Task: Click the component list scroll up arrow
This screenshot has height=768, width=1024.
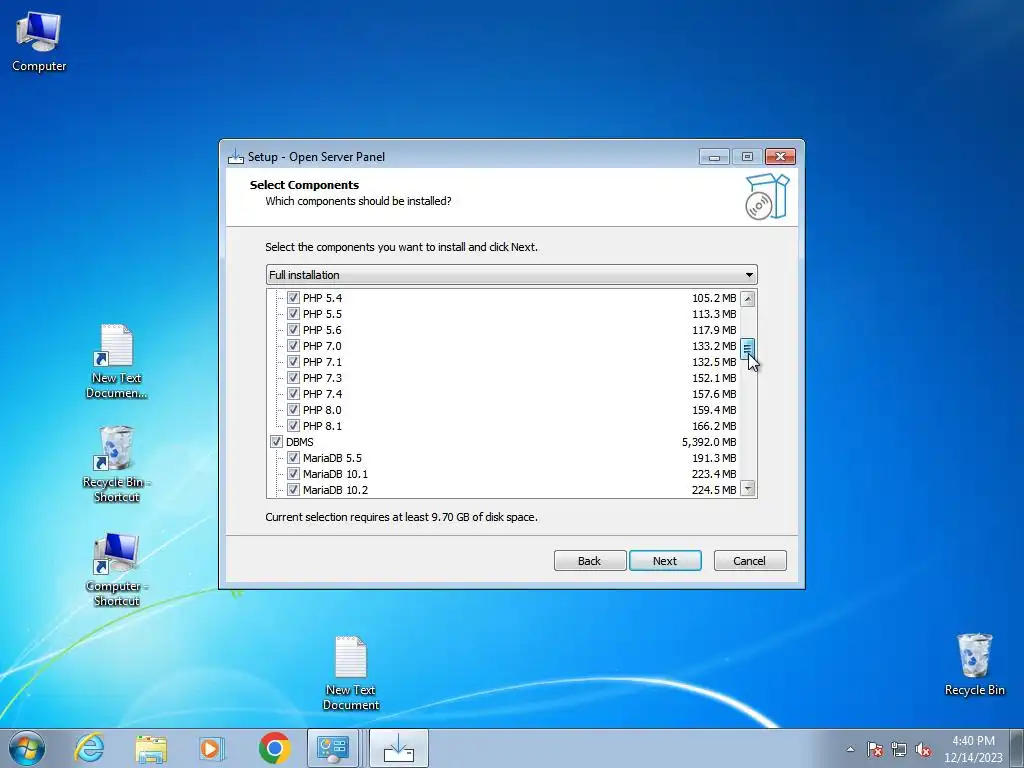Action: click(748, 299)
